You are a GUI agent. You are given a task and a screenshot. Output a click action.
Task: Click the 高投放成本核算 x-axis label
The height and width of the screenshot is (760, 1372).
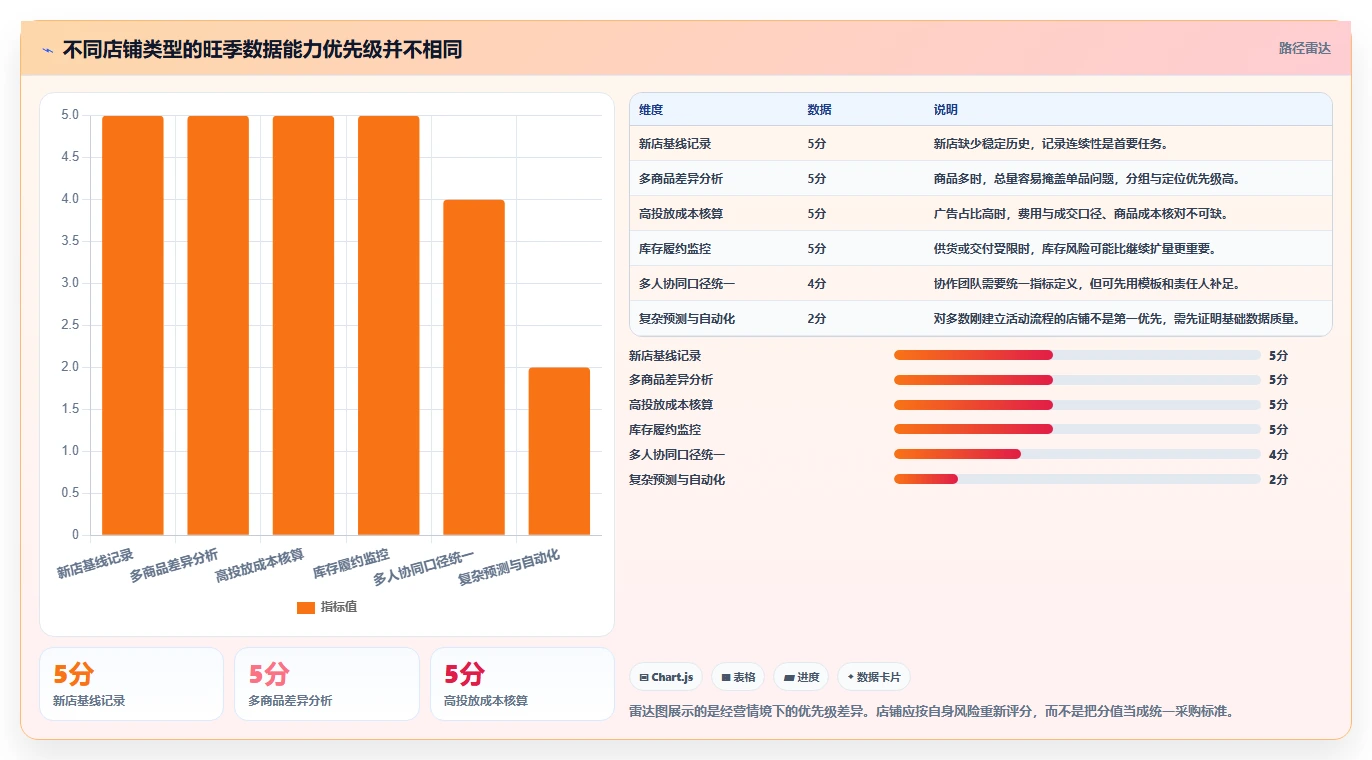click(260, 566)
